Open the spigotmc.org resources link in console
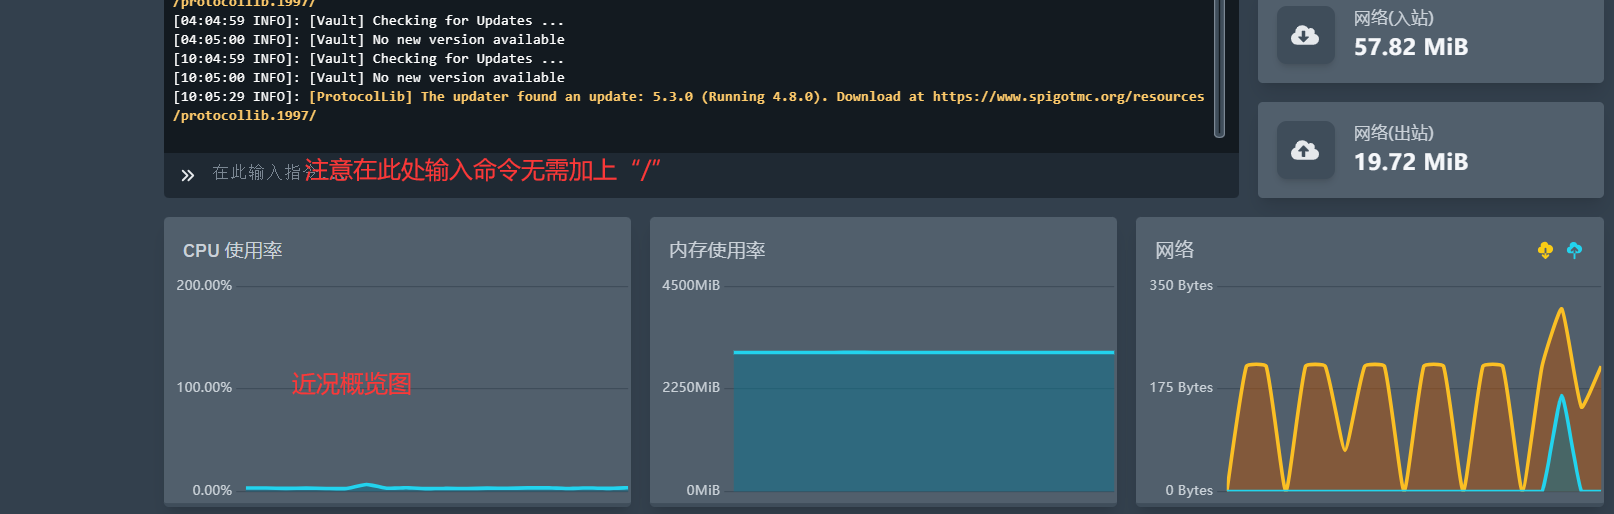1614x514 pixels. tap(1068, 97)
